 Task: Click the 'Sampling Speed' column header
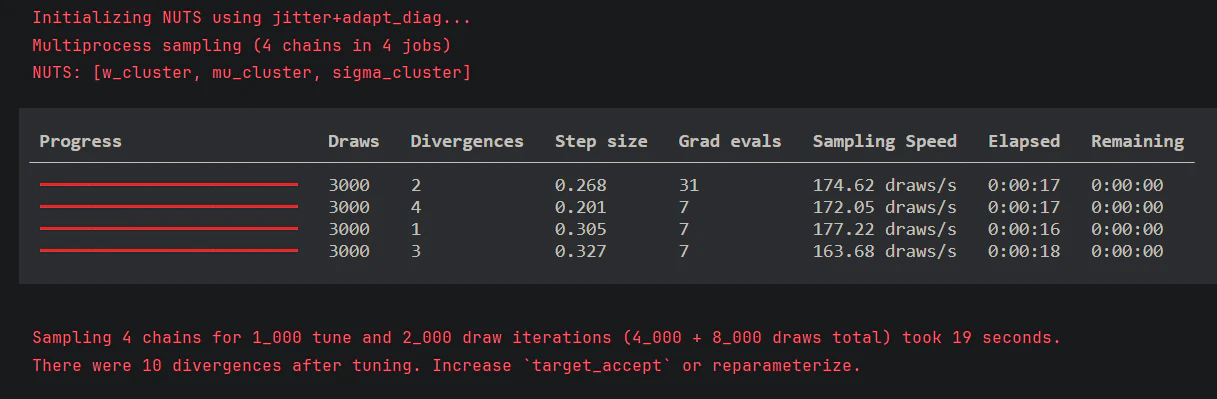[x=885, y=141]
